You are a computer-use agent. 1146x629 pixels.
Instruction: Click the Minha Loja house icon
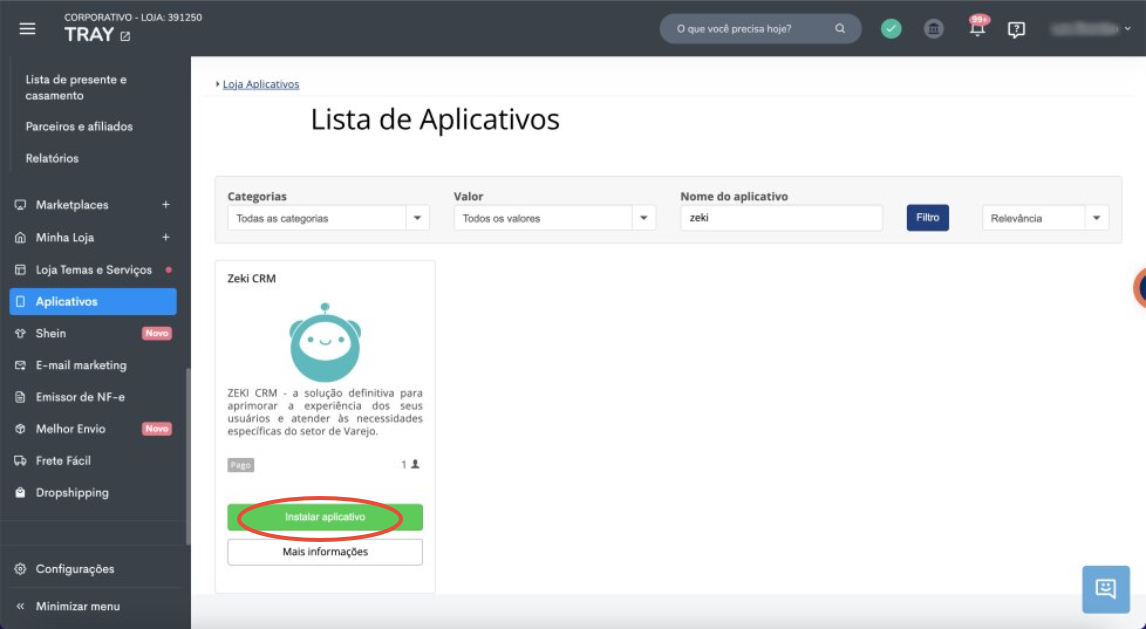tap(20, 237)
